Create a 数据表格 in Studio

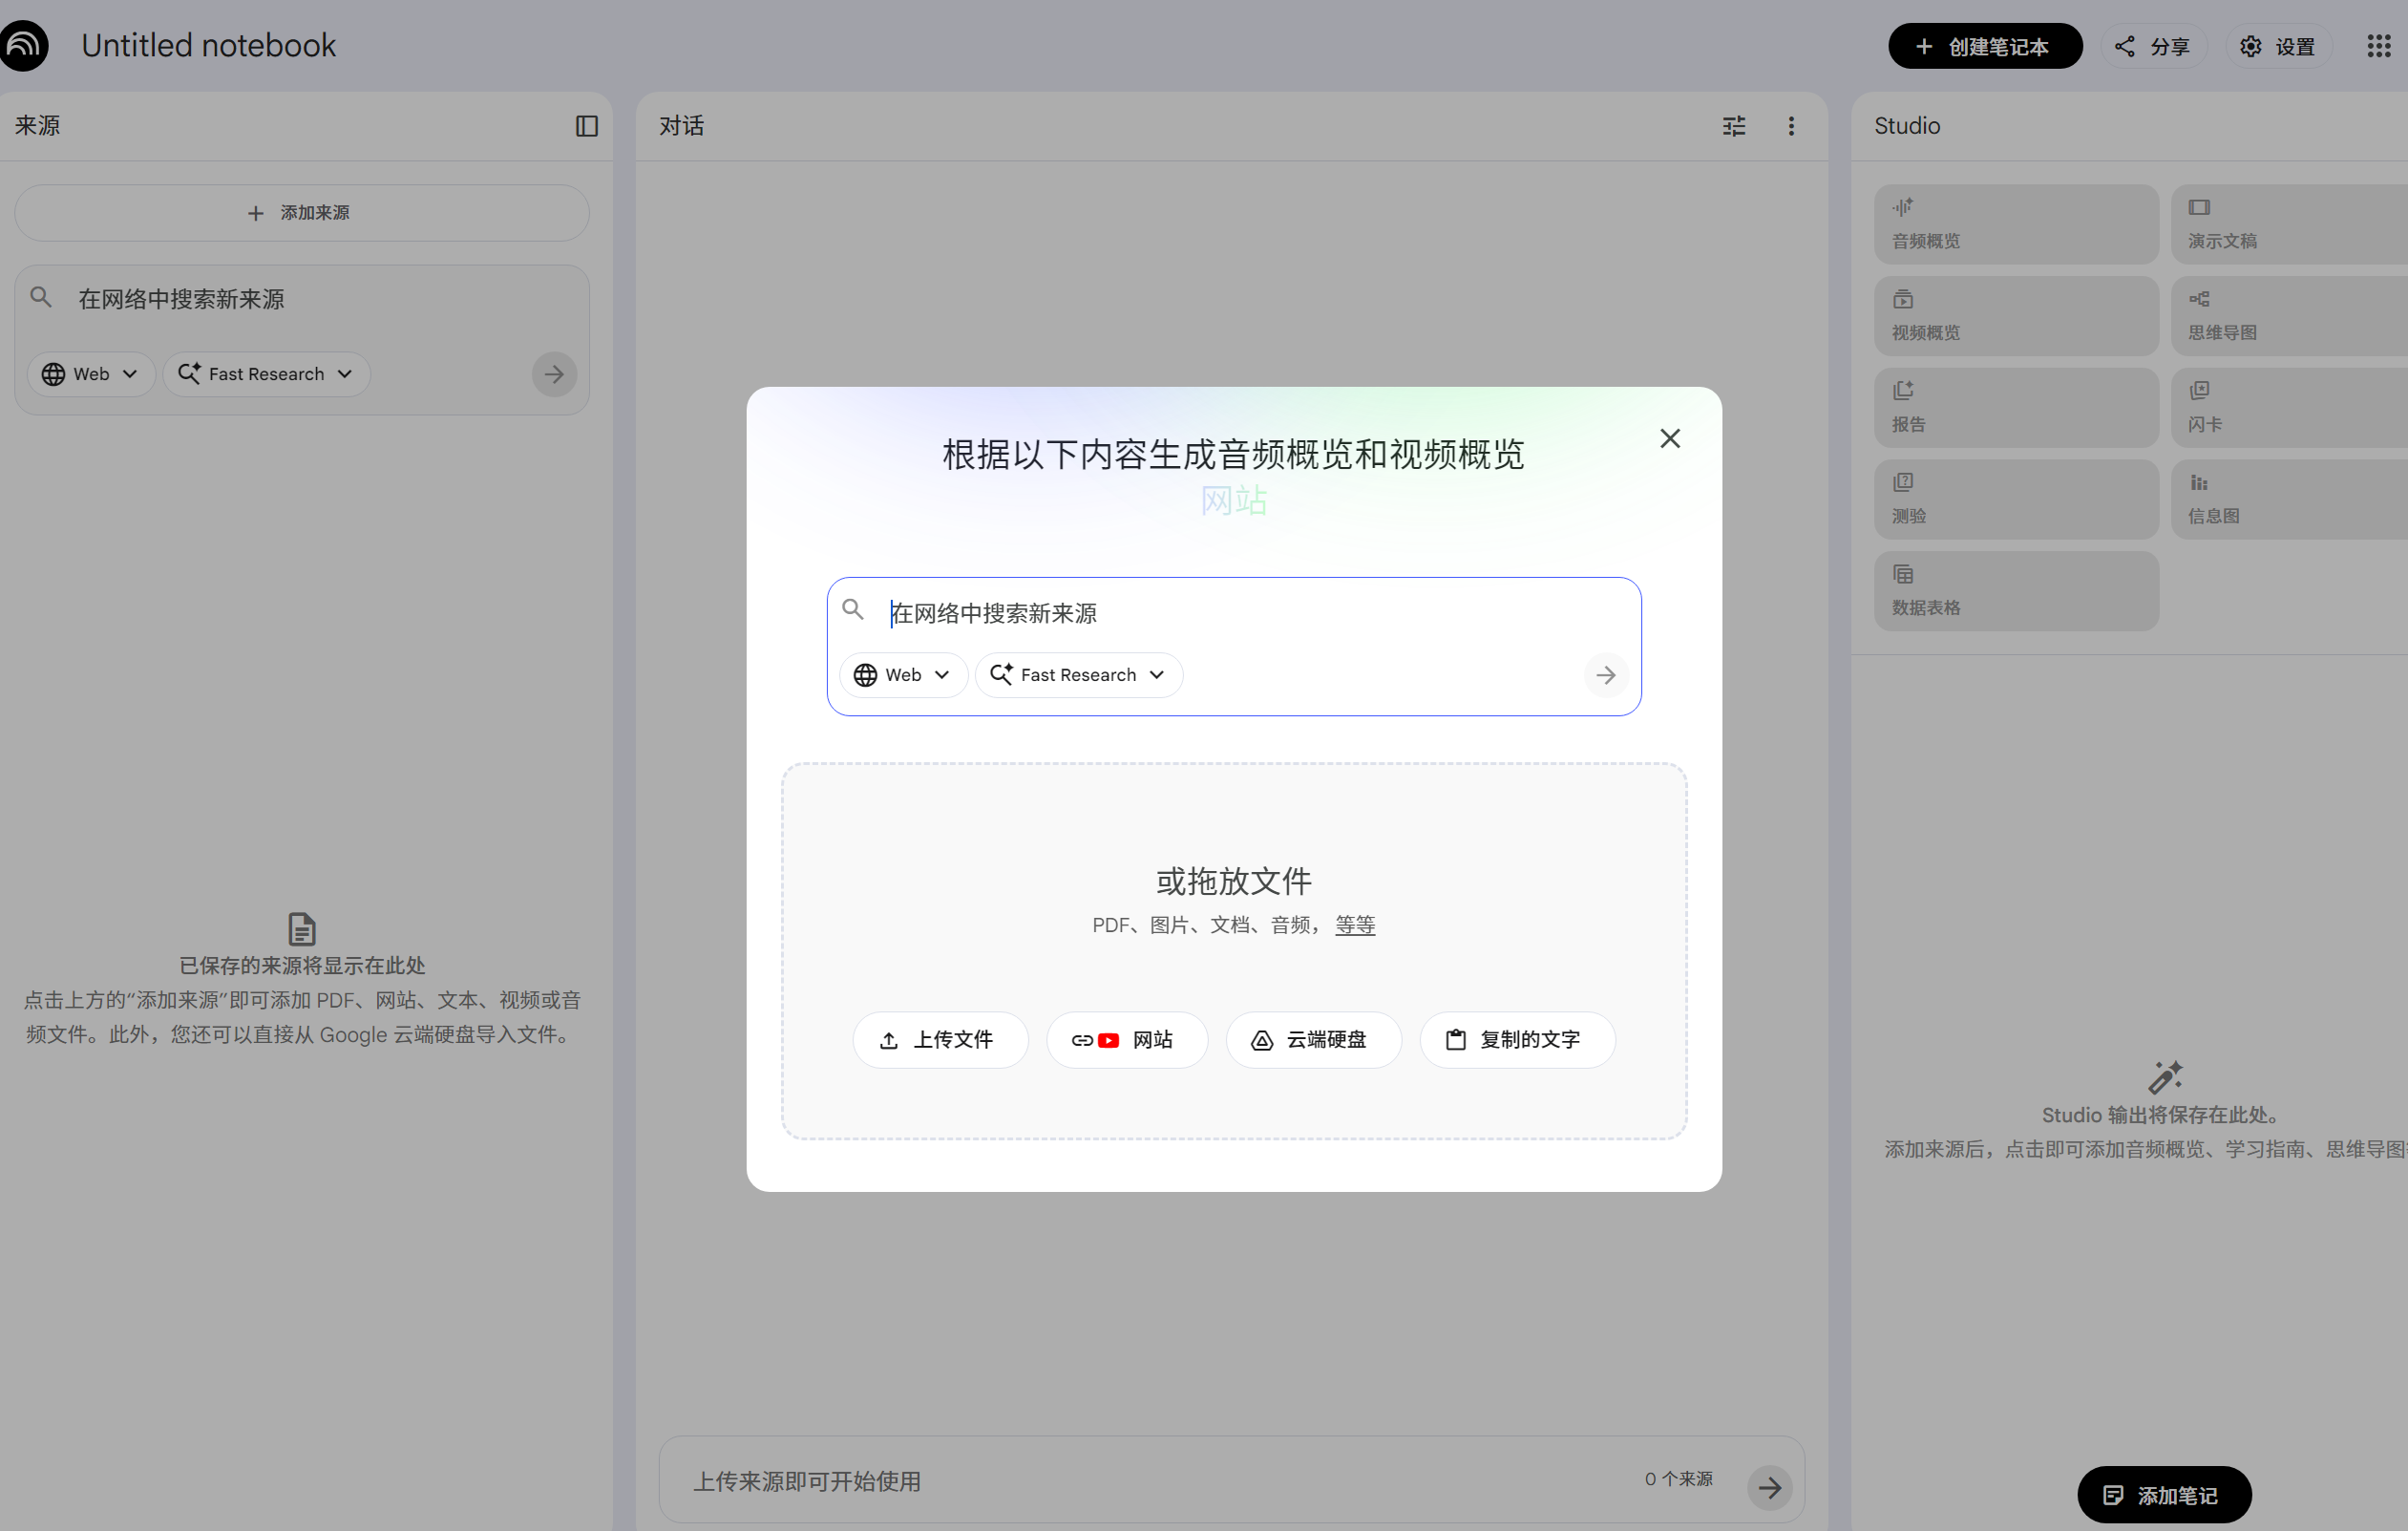click(2015, 591)
